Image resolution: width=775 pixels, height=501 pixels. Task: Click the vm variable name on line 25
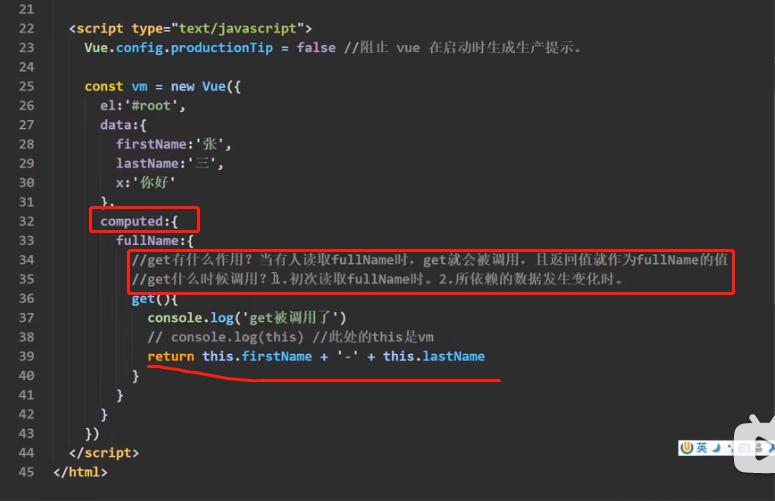[139, 86]
